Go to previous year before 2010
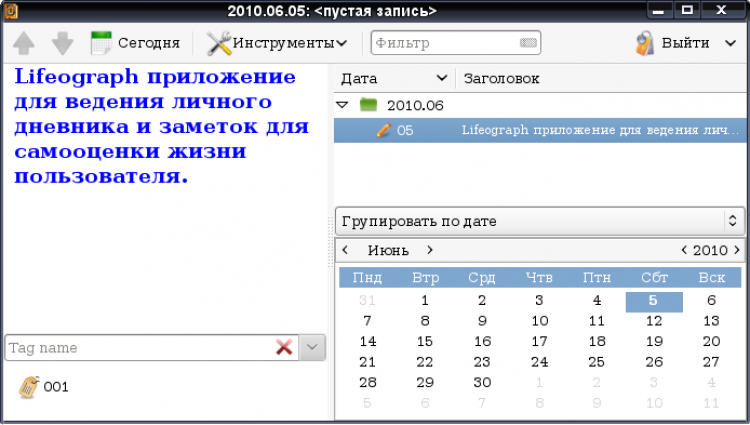The height and width of the screenshot is (425, 750). (684, 250)
